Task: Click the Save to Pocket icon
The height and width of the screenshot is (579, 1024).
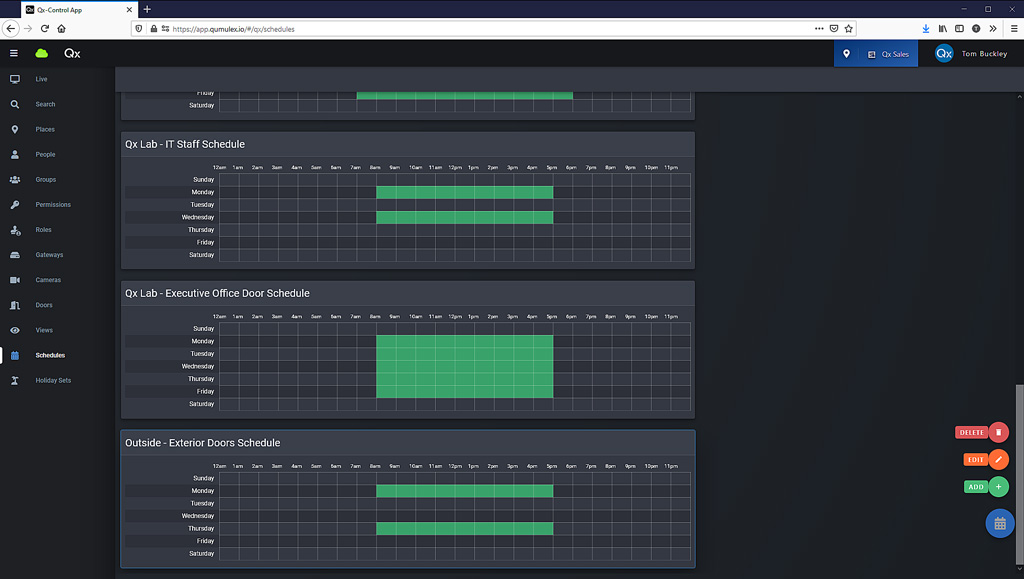Action: tap(834, 29)
